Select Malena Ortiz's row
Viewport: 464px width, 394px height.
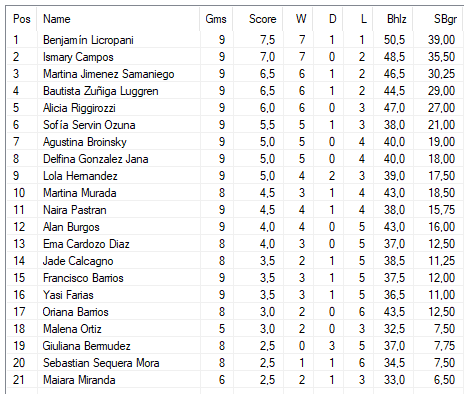coord(235,329)
